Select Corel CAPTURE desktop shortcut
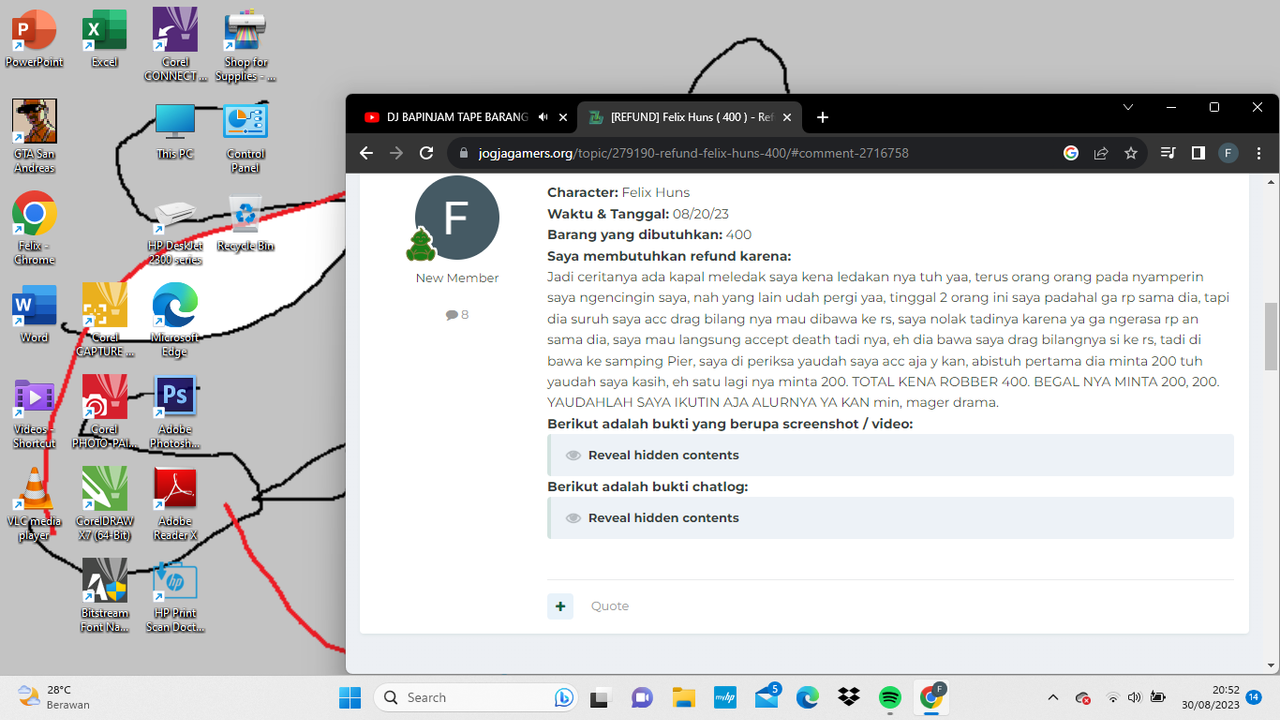The image size is (1280, 720). click(x=104, y=320)
